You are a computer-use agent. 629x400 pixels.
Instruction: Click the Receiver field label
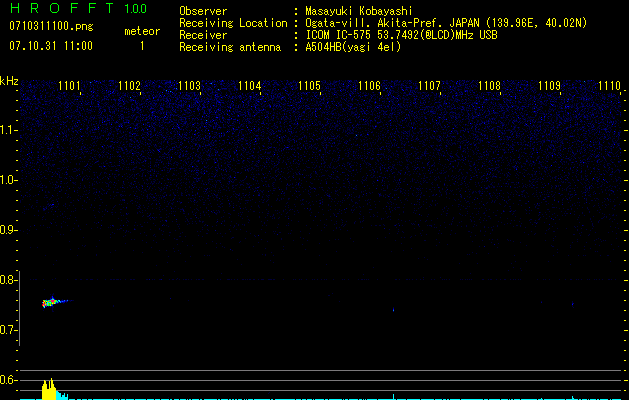click(203, 35)
